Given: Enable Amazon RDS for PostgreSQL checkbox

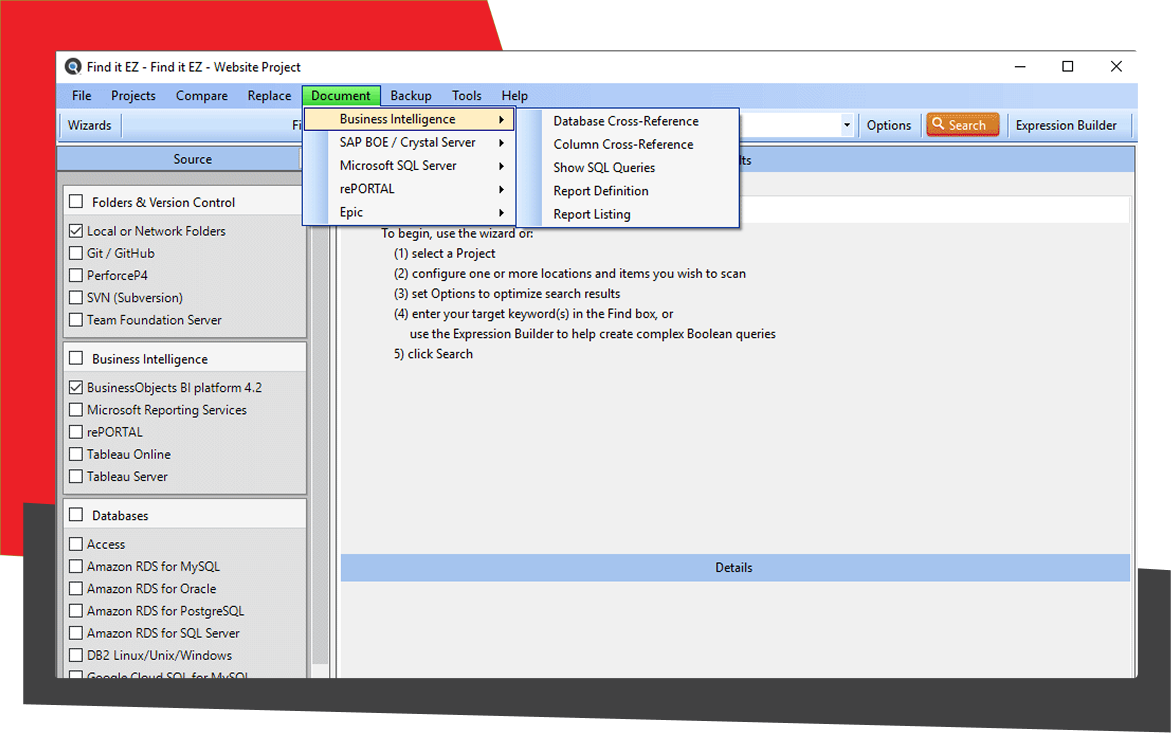Looking at the screenshot, I should [x=76, y=611].
